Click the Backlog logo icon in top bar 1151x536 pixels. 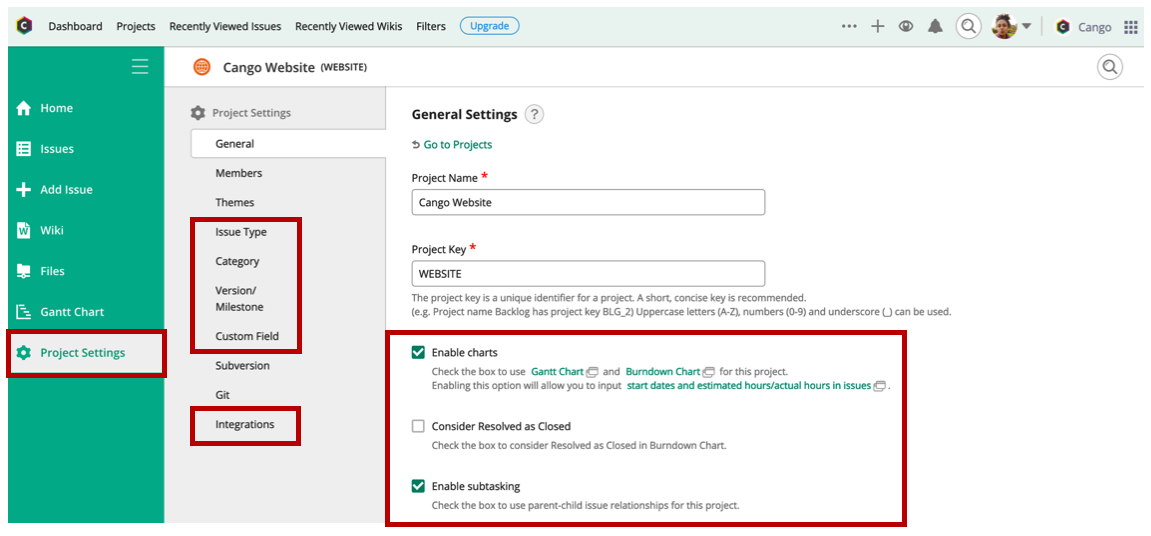pyautogui.click(x=24, y=26)
